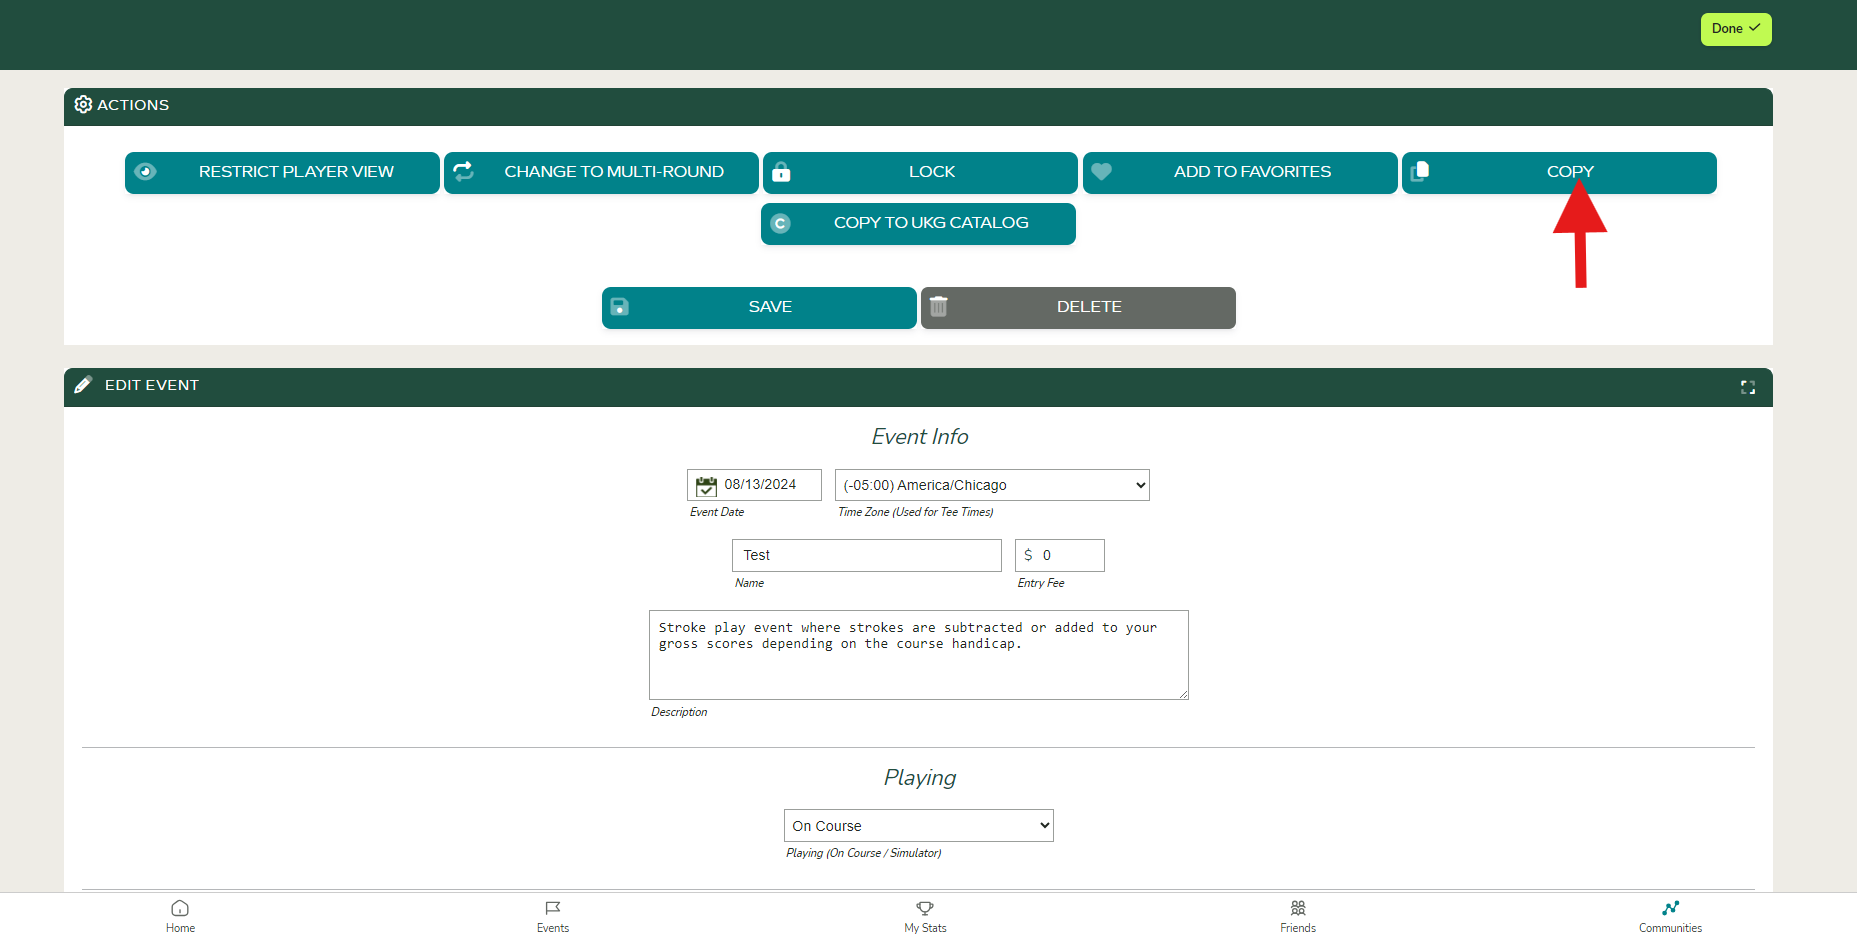This screenshot has width=1857, height=946.
Task: Click the Actions gear icon
Action: [83, 105]
